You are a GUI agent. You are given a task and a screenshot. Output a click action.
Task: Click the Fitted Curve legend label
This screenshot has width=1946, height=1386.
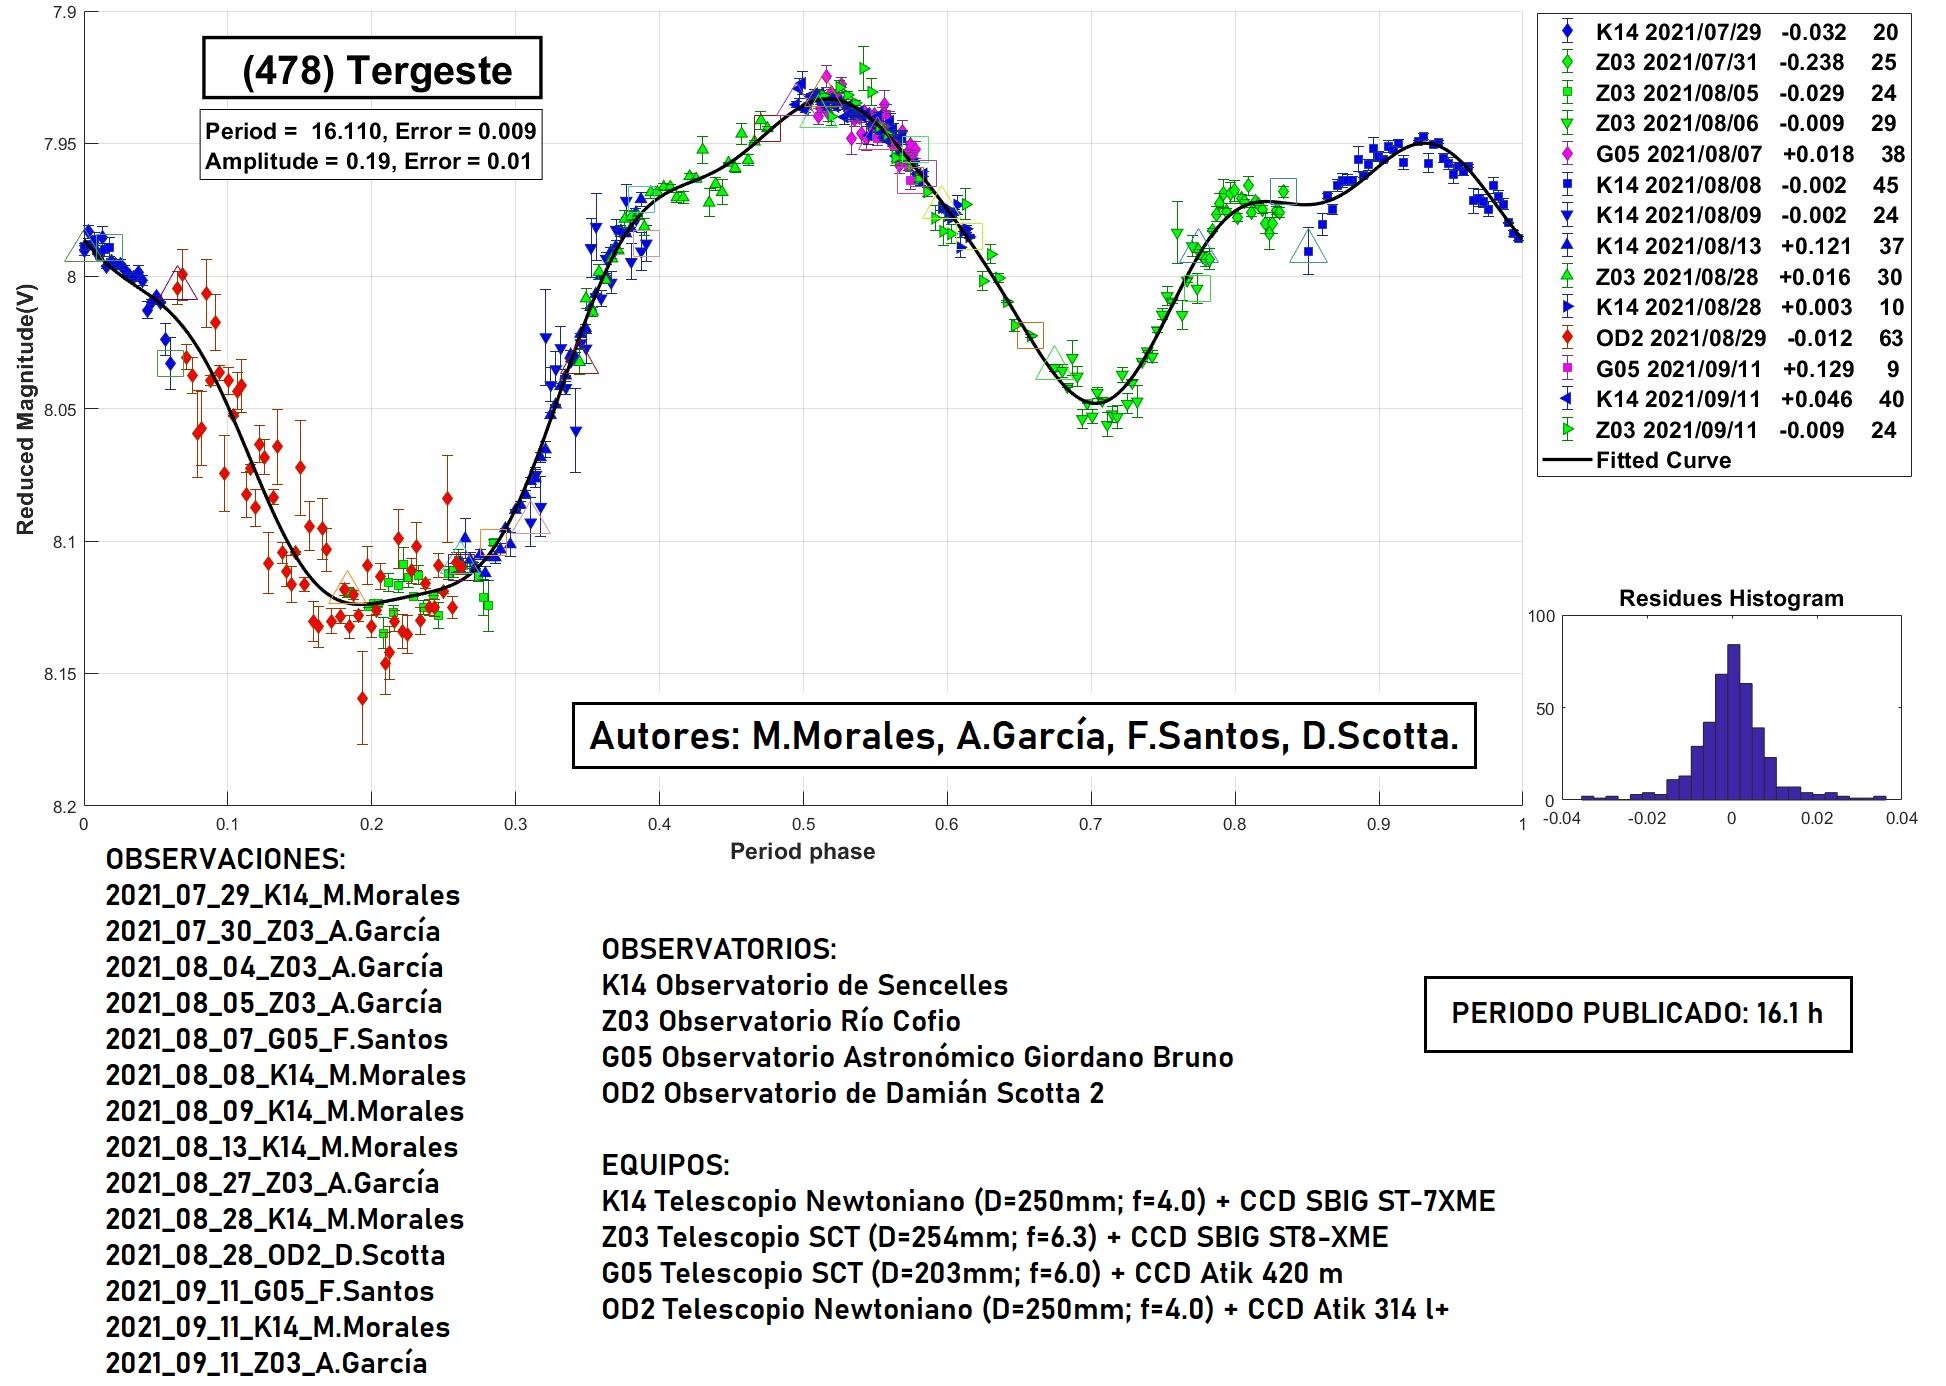tap(1663, 460)
